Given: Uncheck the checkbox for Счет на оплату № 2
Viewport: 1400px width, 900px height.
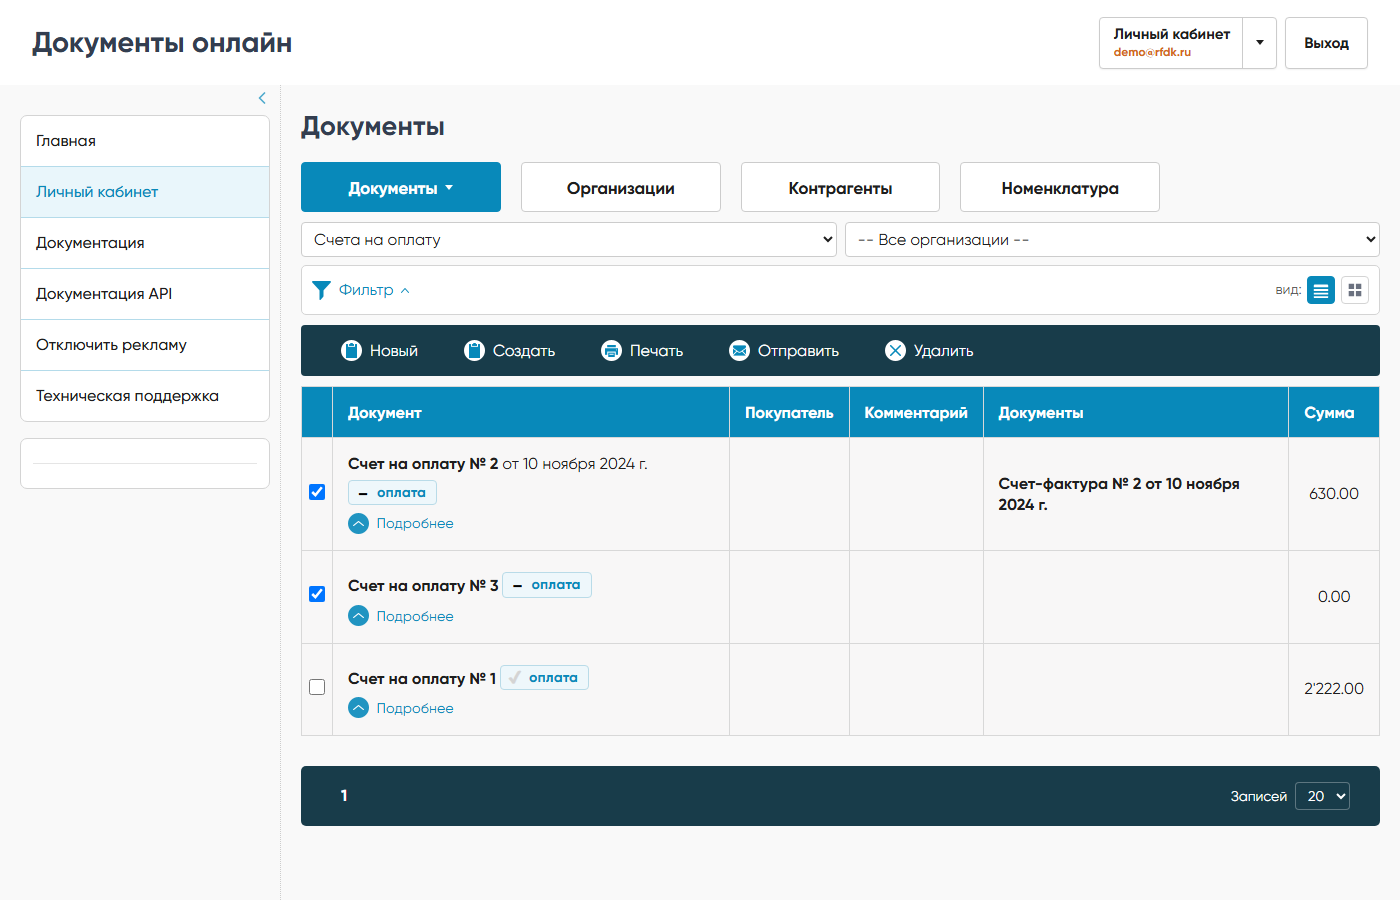Looking at the screenshot, I should (x=317, y=492).
